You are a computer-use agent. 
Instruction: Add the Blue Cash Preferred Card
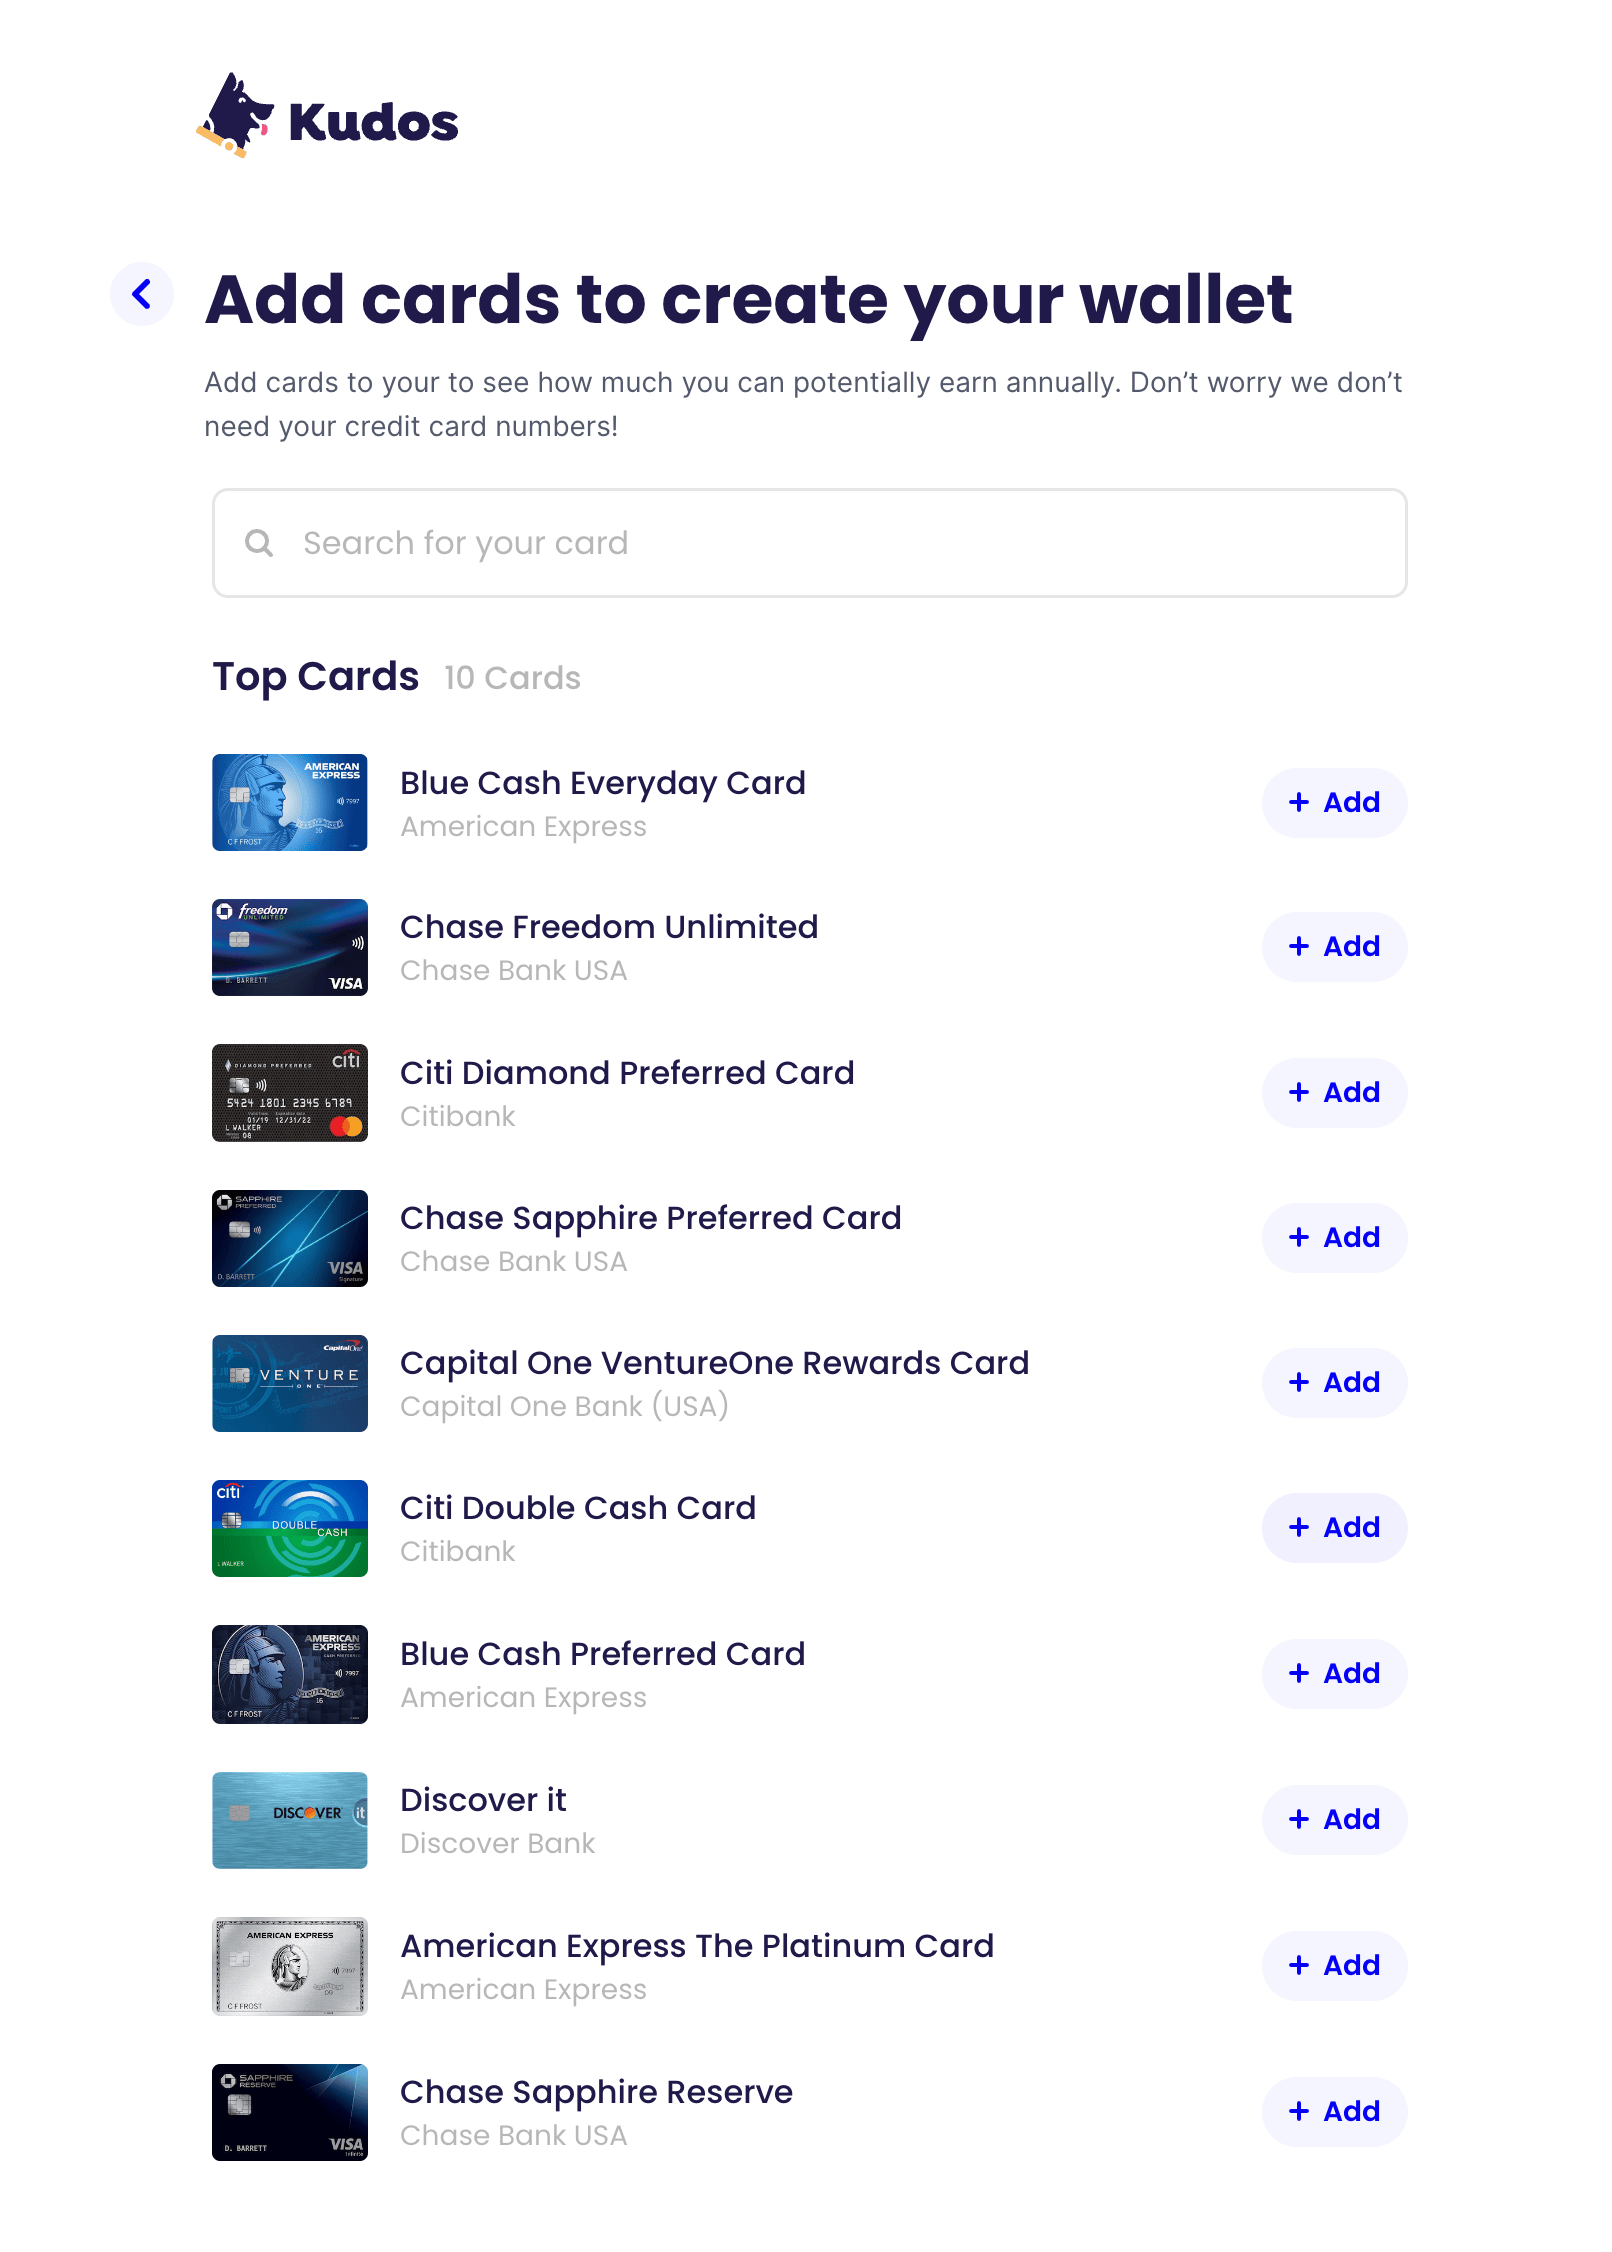coord(1333,1673)
